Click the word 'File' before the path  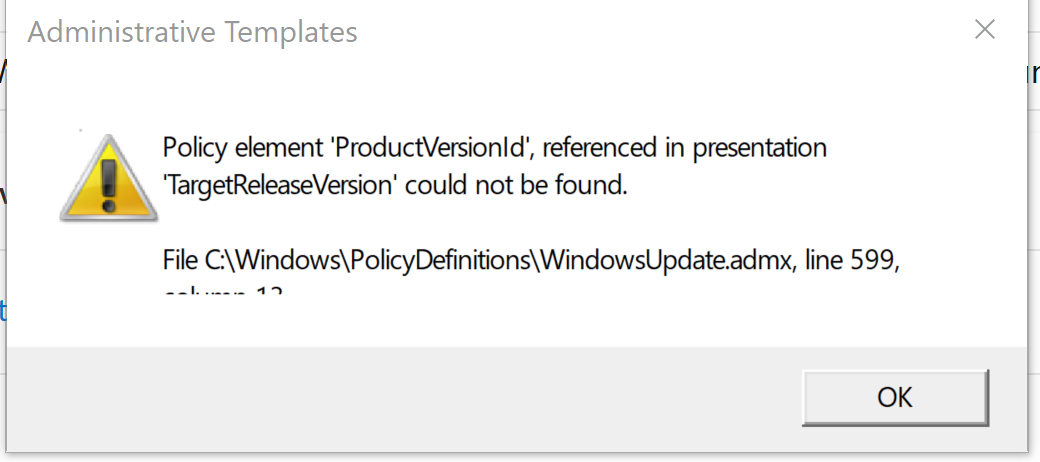[x=180, y=260]
